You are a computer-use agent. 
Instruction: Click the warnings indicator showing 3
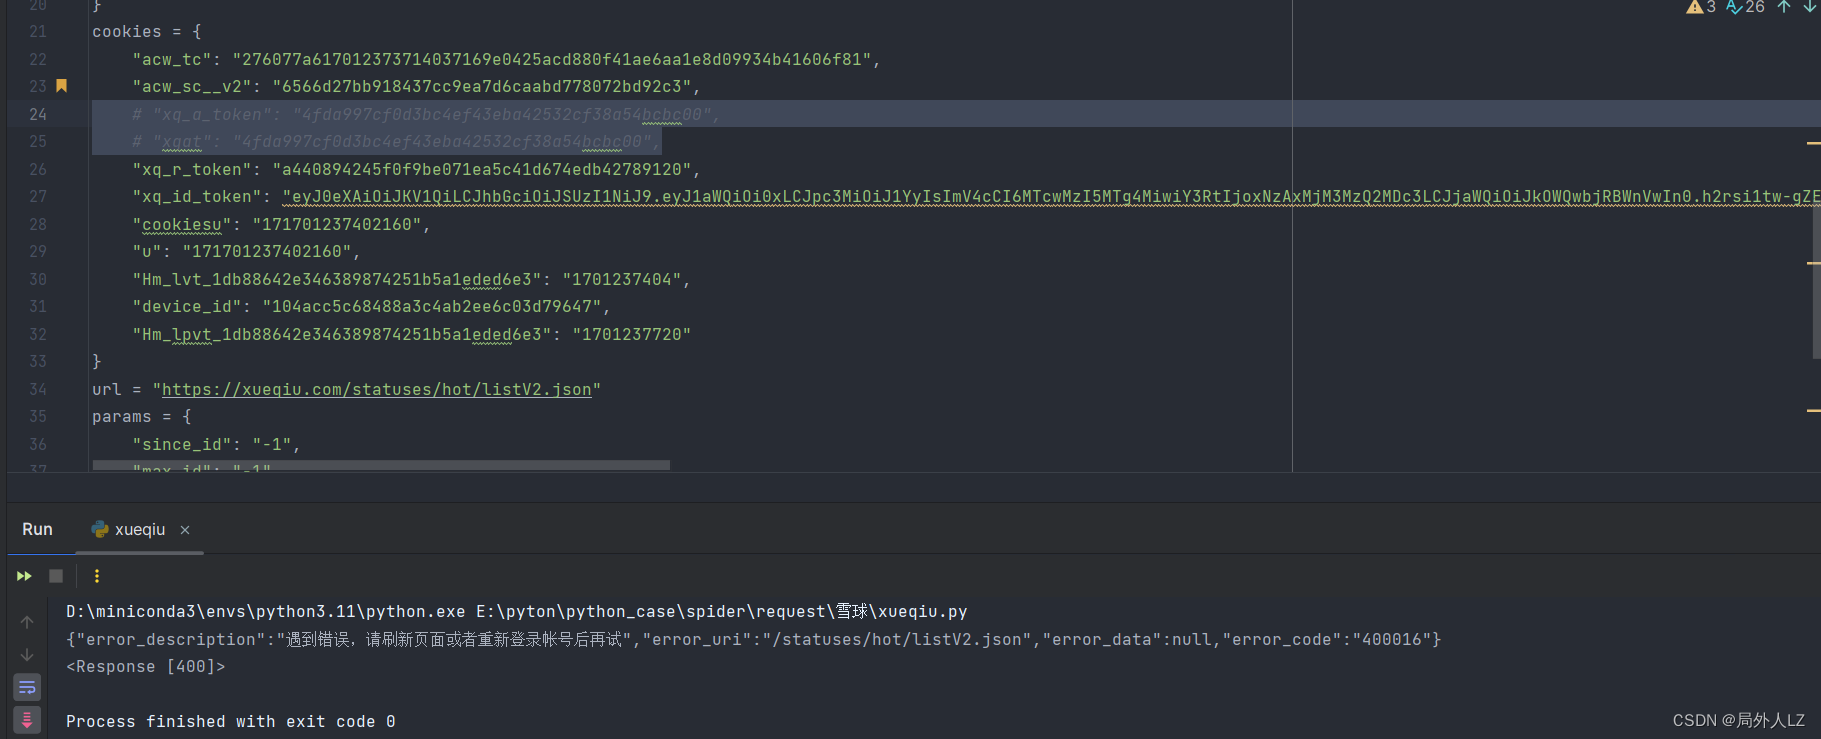(1701, 7)
